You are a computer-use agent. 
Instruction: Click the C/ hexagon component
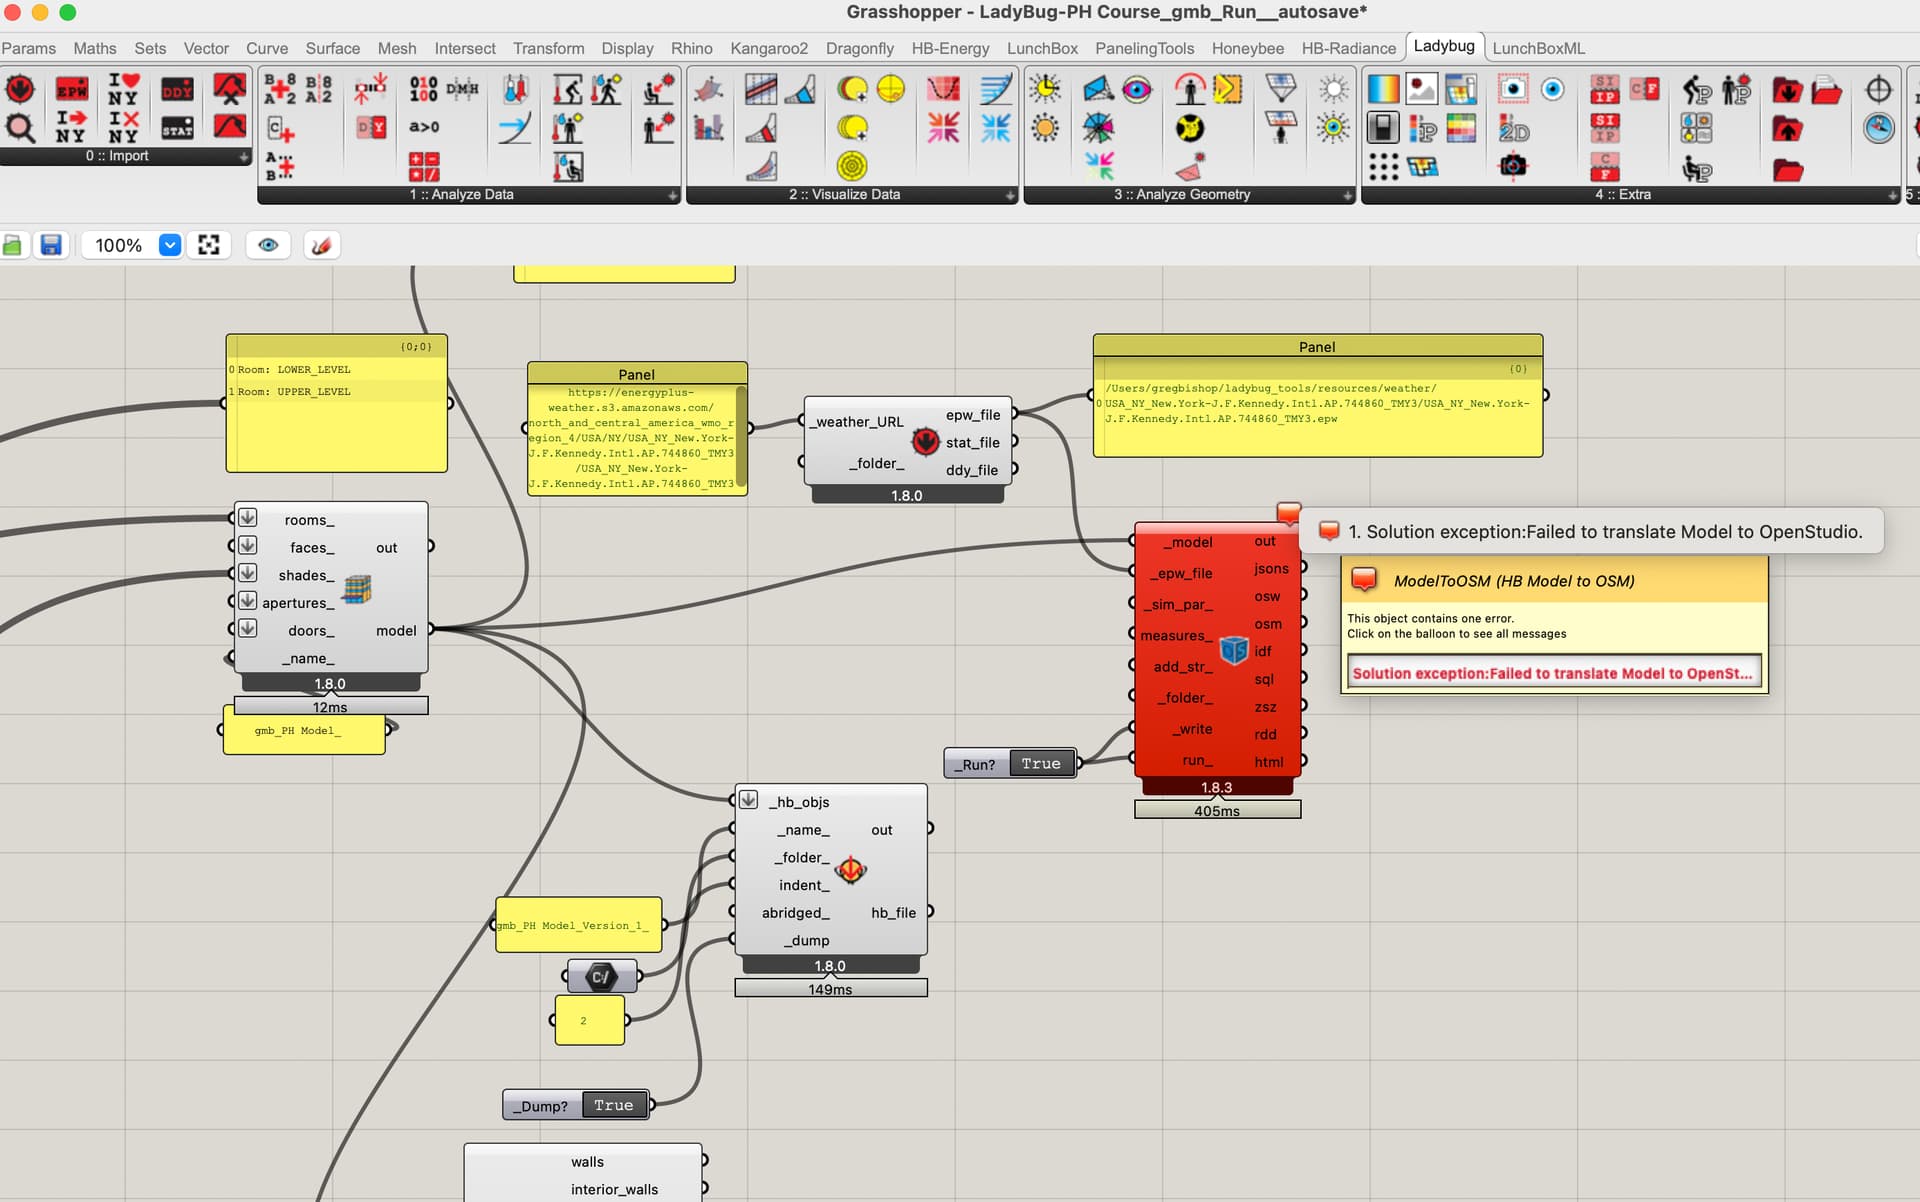[x=601, y=976]
